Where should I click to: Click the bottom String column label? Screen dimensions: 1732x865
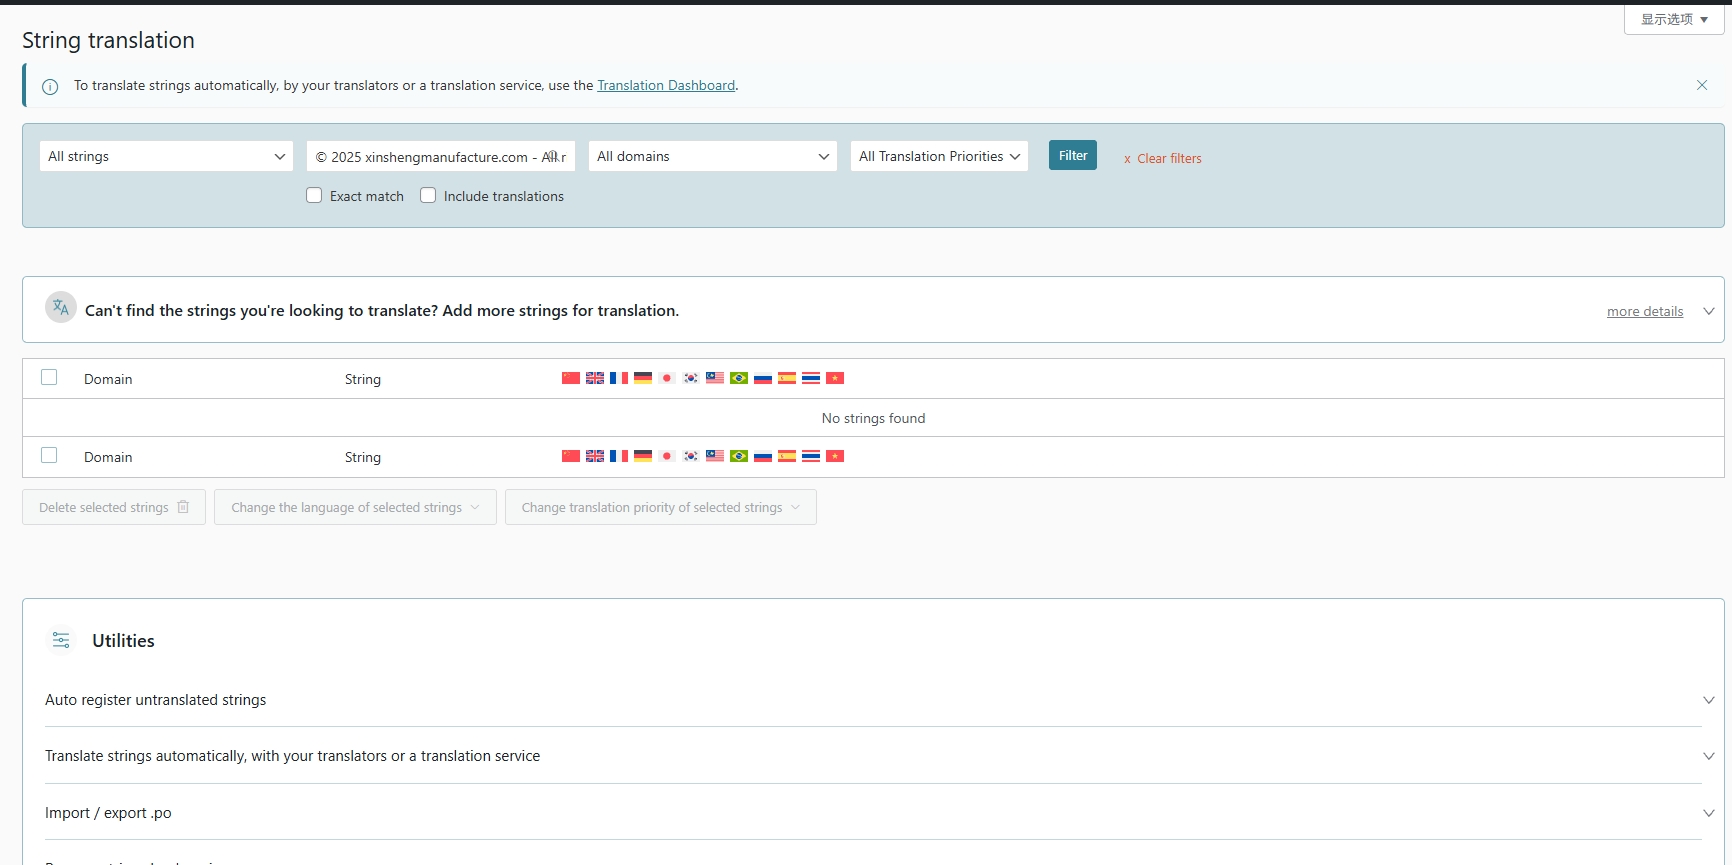[363, 457]
